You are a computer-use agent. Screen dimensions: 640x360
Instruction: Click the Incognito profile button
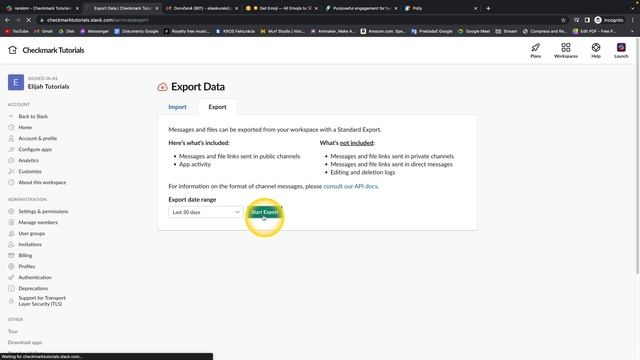click(x=609, y=20)
